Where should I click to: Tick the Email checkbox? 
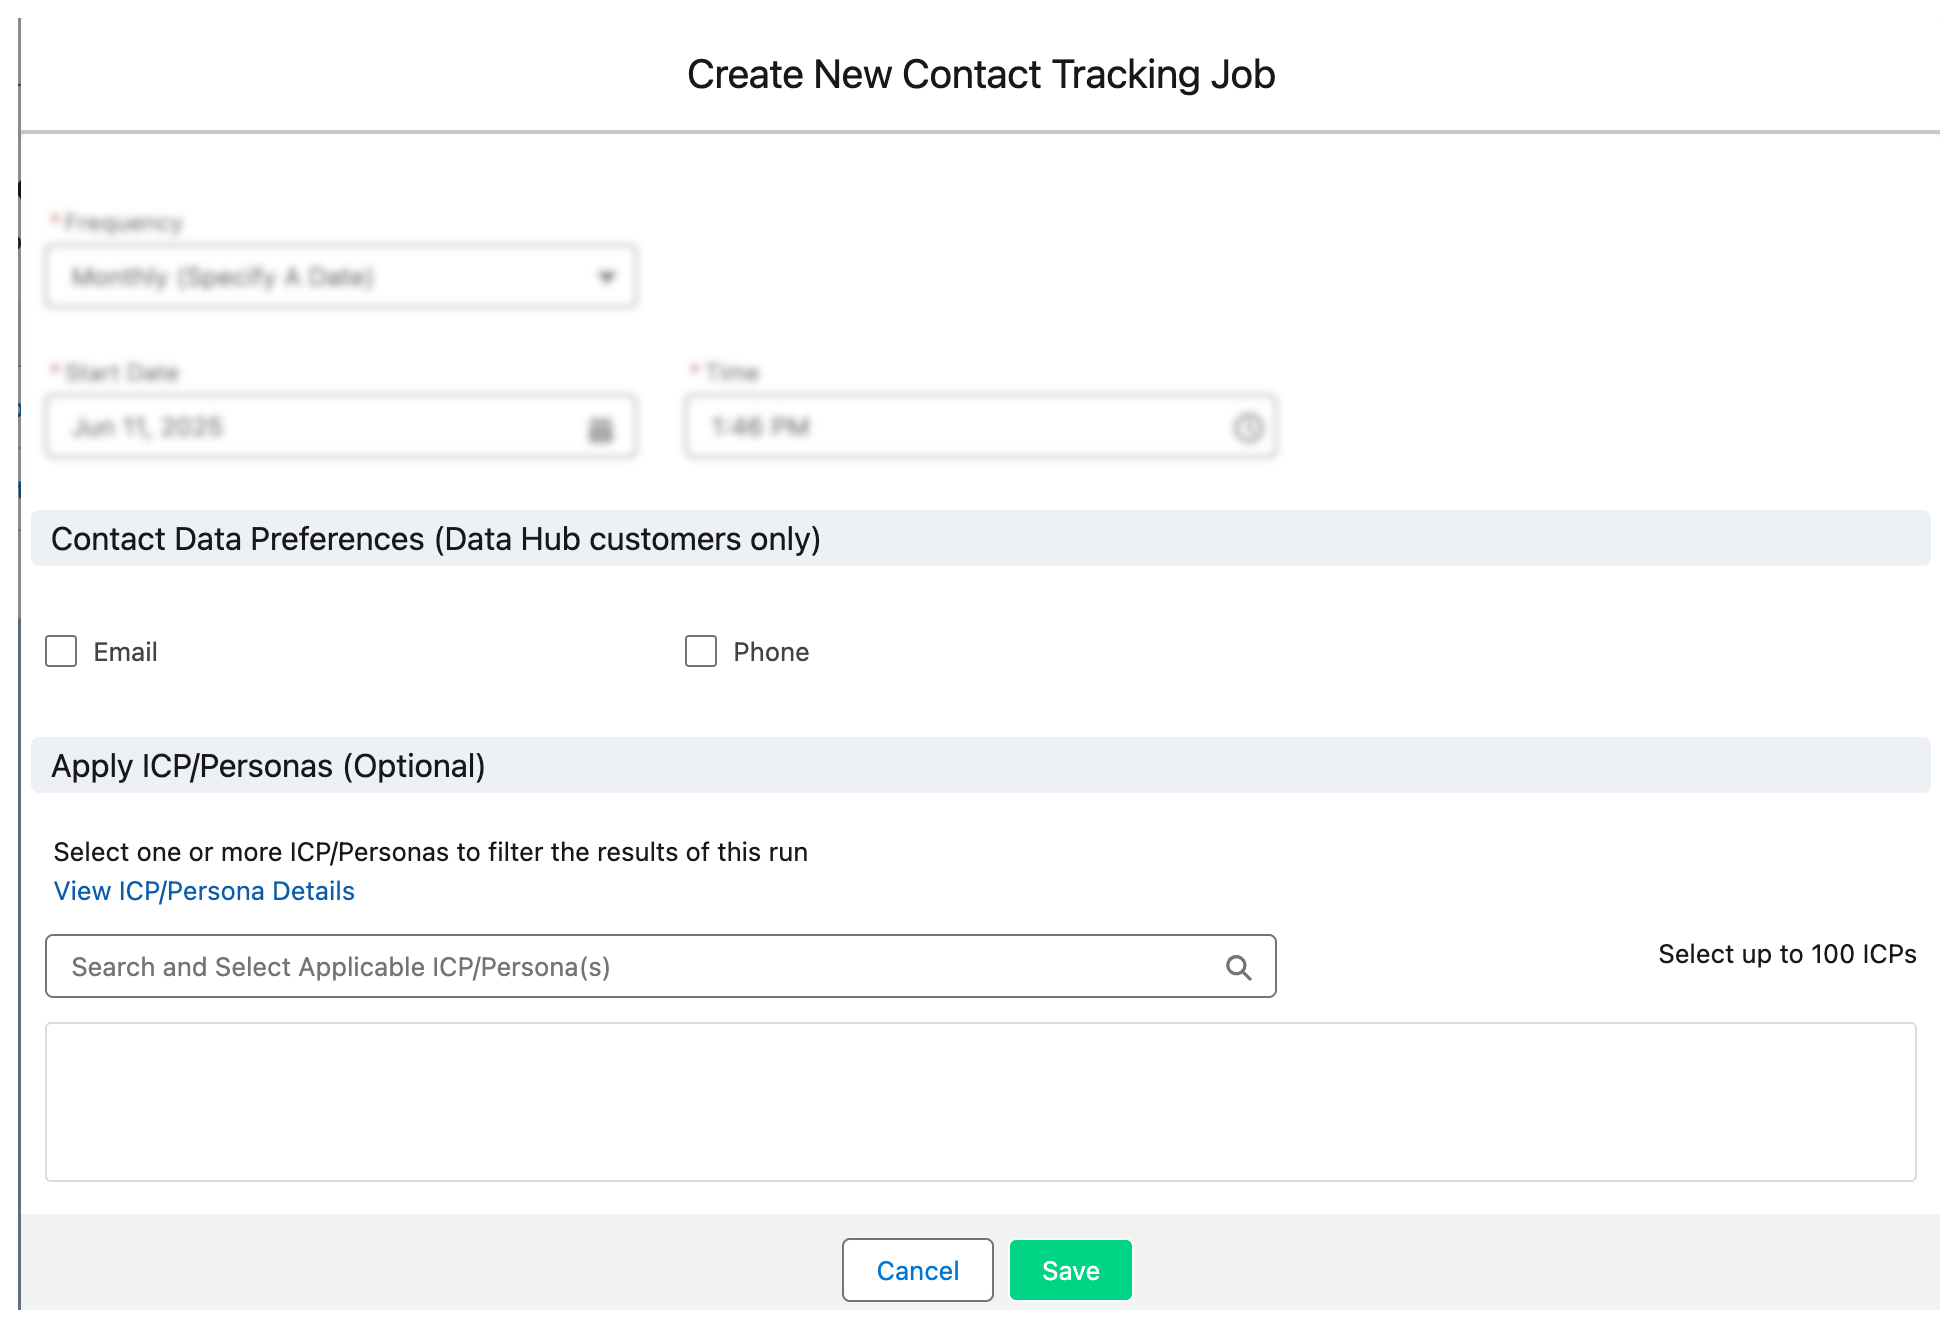(61, 652)
